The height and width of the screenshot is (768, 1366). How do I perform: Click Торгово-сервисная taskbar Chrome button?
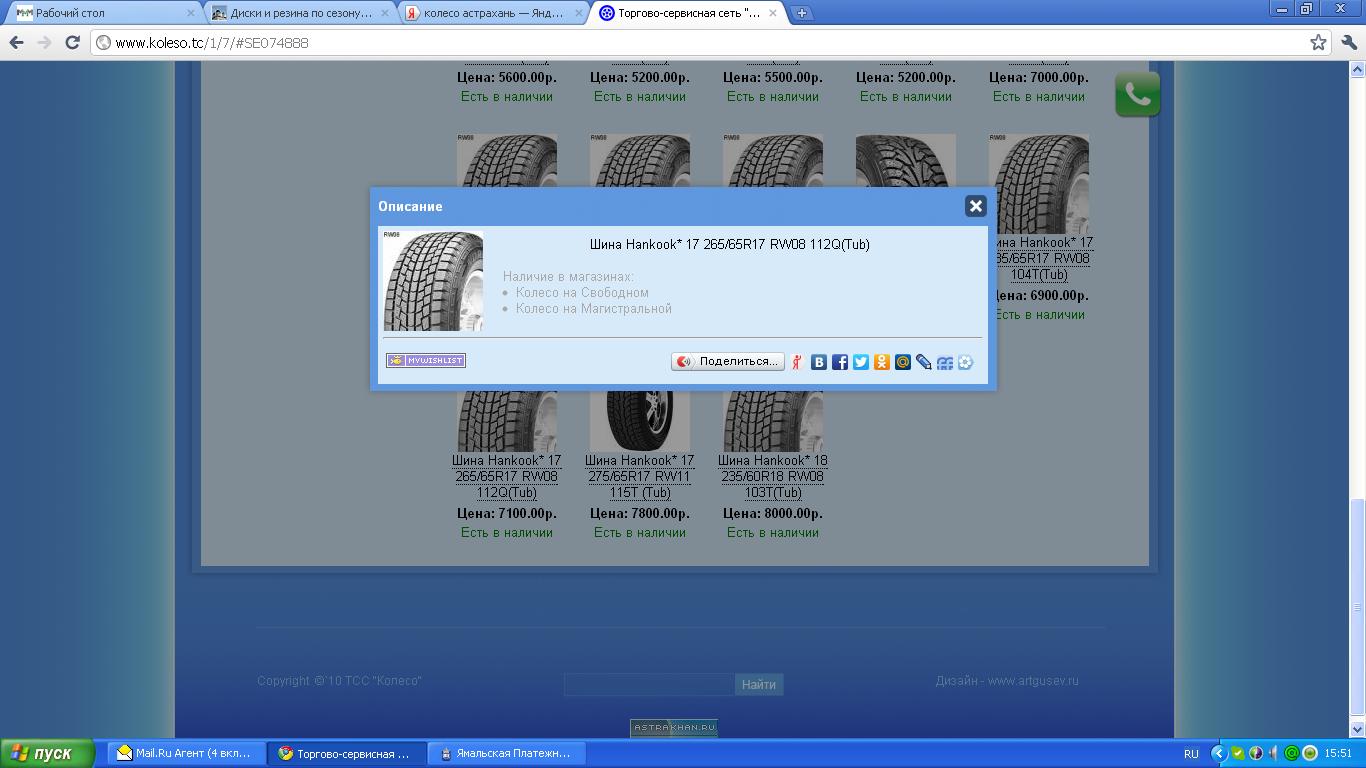(x=346, y=753)
